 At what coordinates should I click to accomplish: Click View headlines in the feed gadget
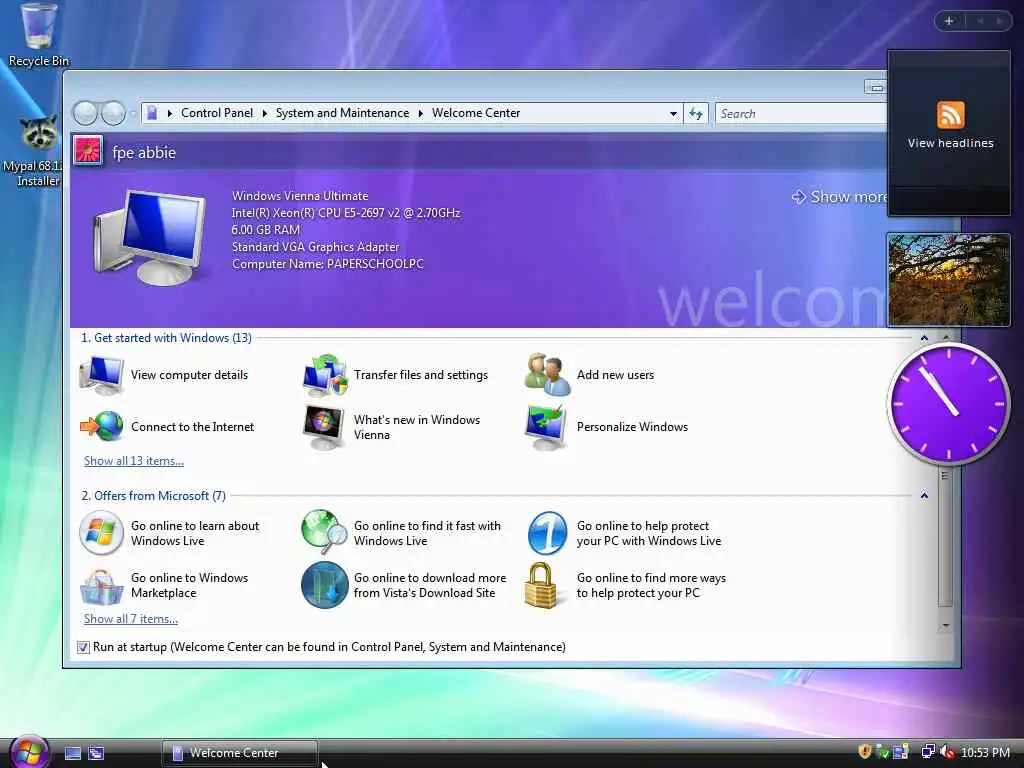(x=950, y=143)
